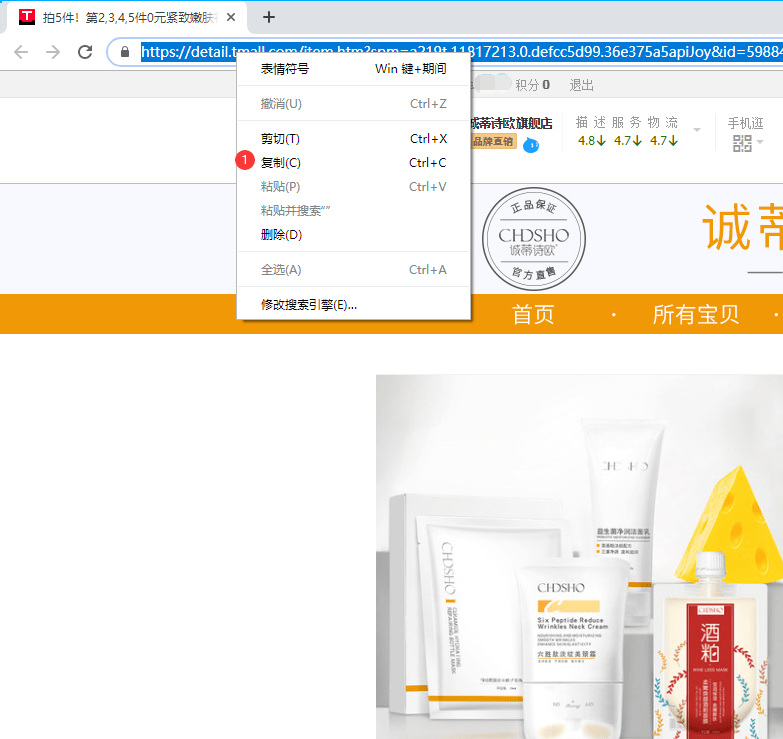Click the padlock site security icon

coord(125,52)
